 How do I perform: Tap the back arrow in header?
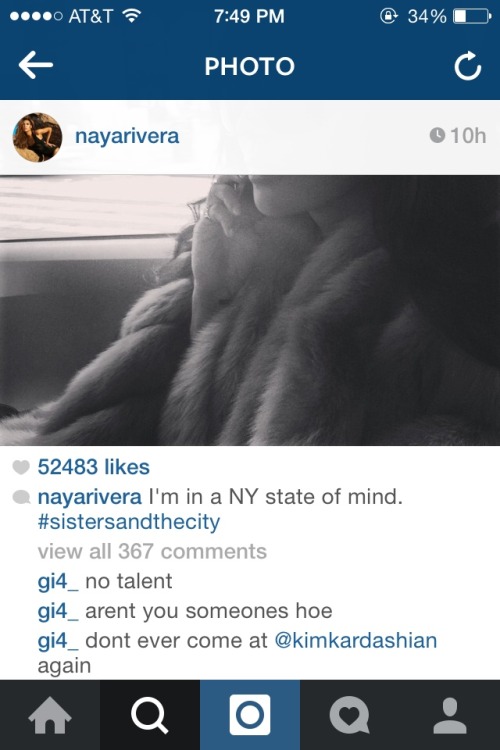pos(35,65)
